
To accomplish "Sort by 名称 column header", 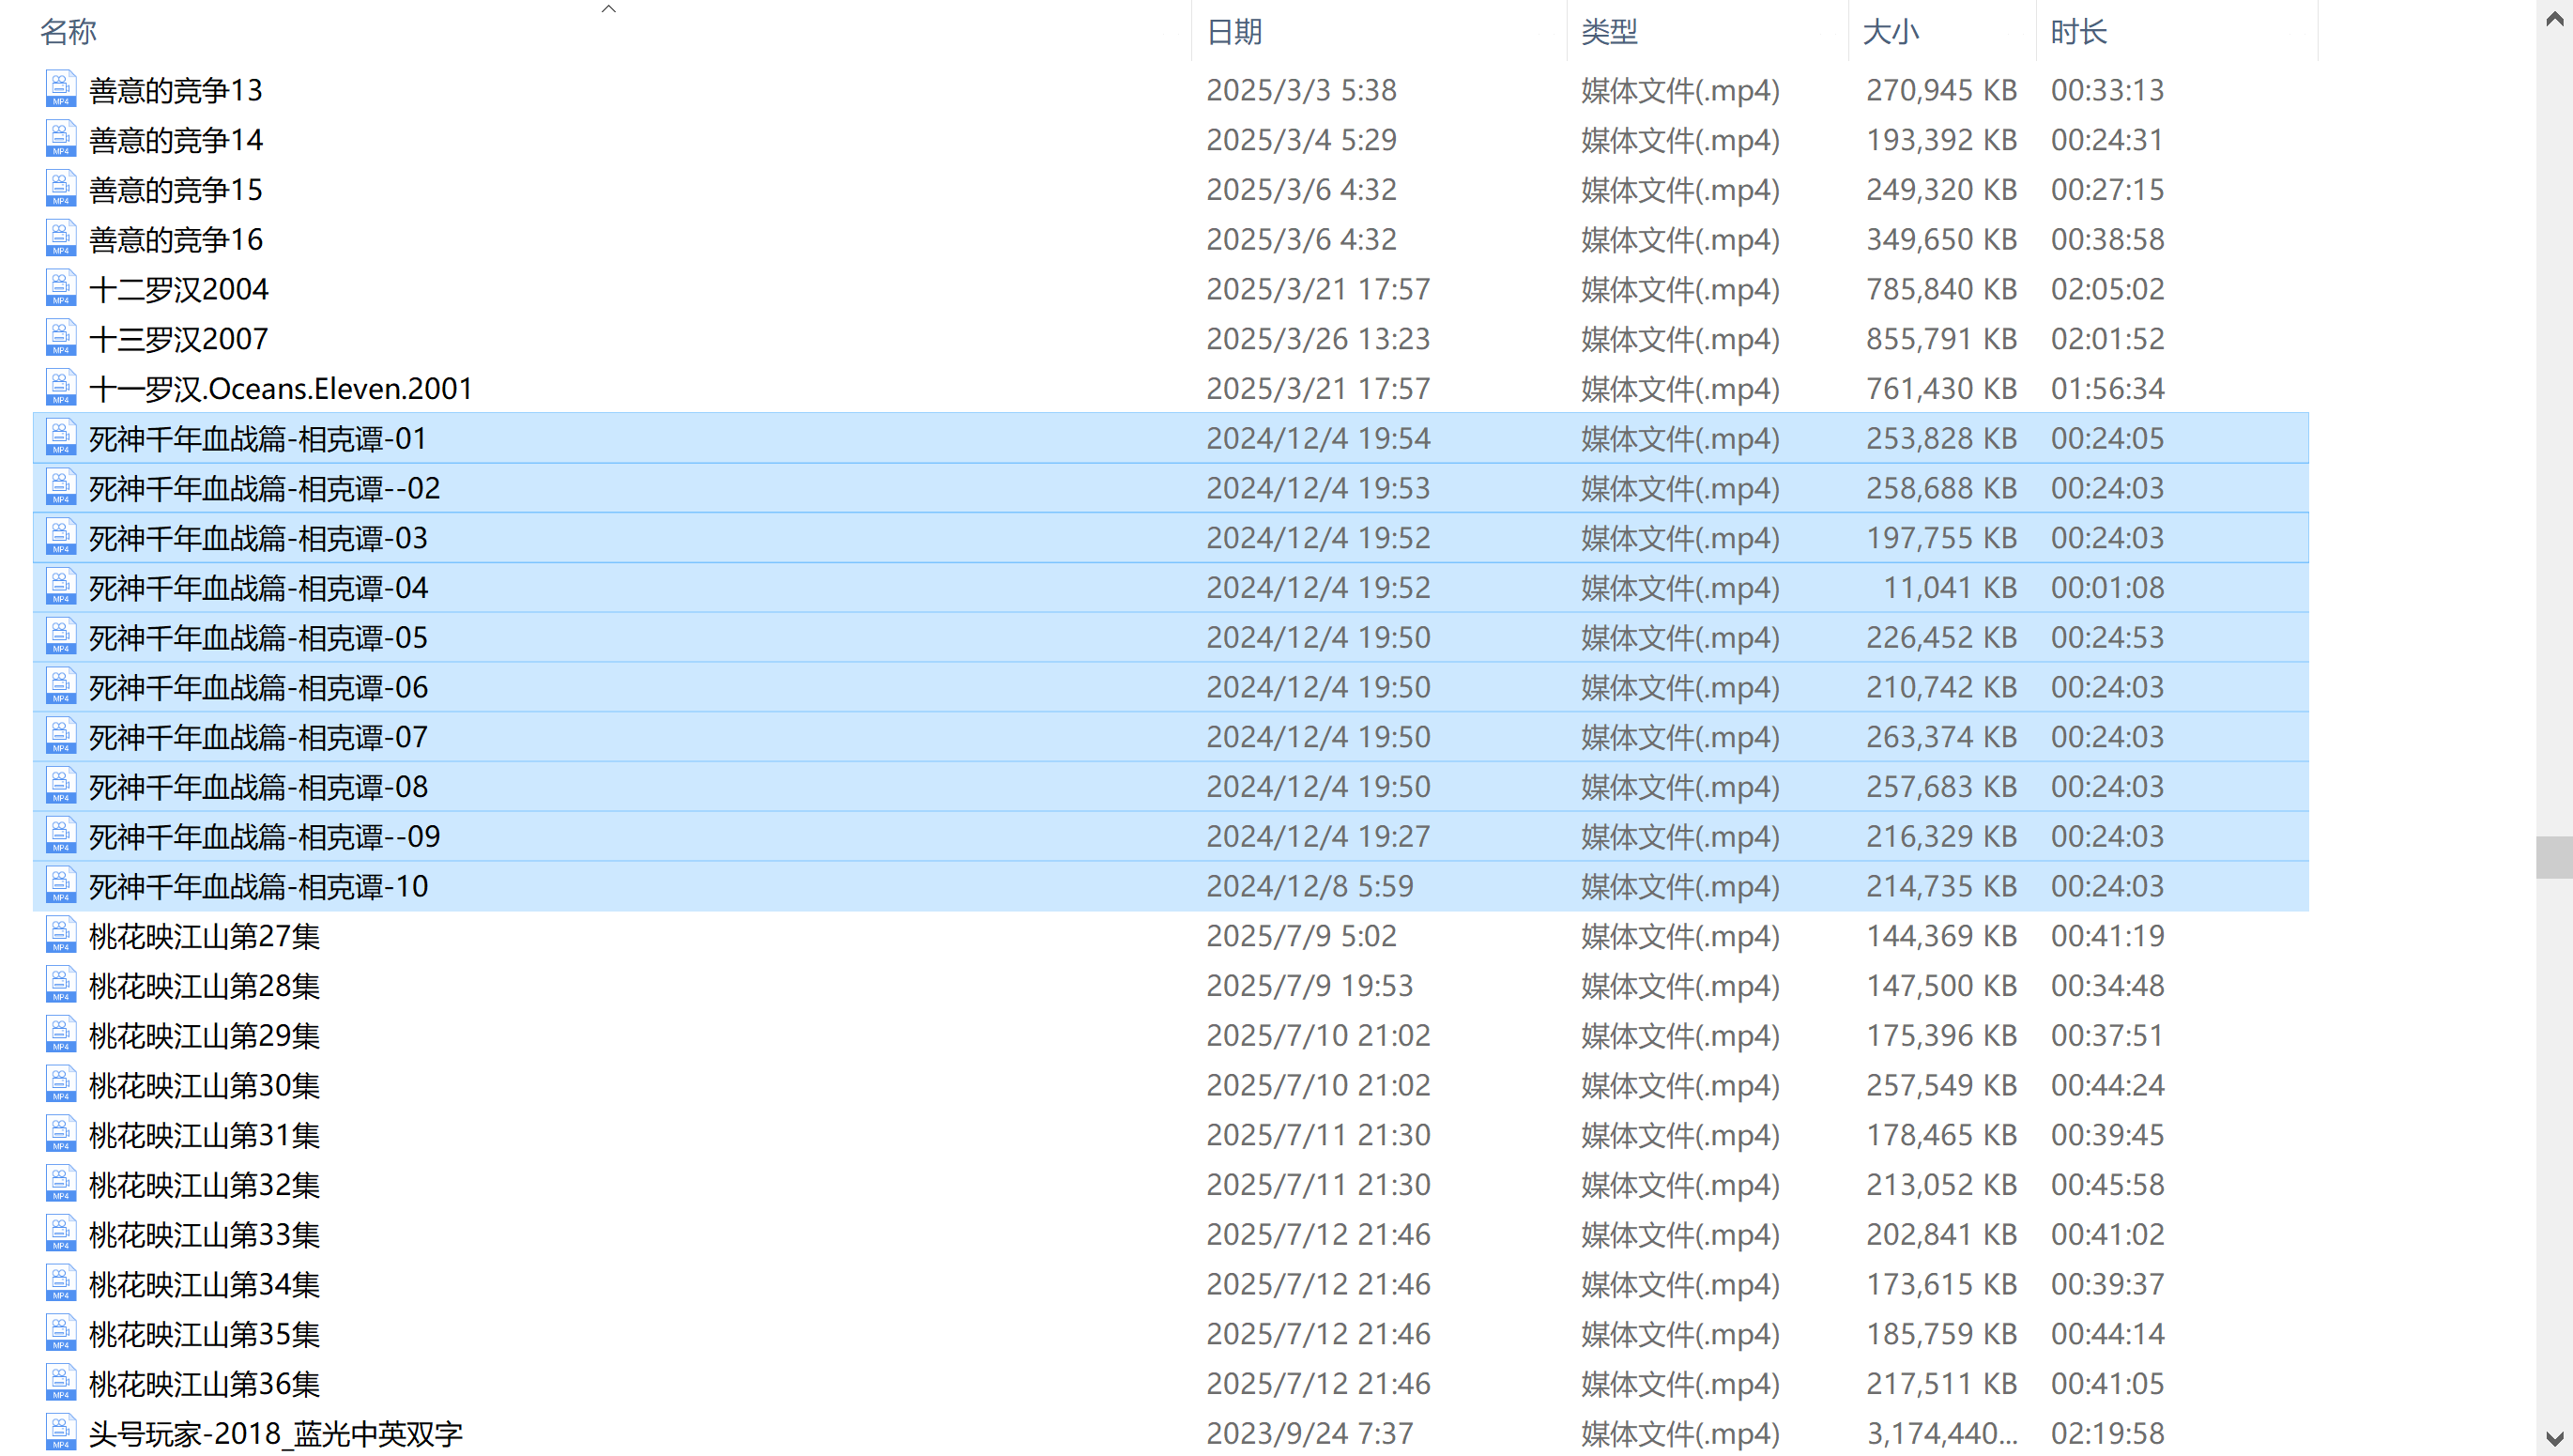I will [68, 32].
